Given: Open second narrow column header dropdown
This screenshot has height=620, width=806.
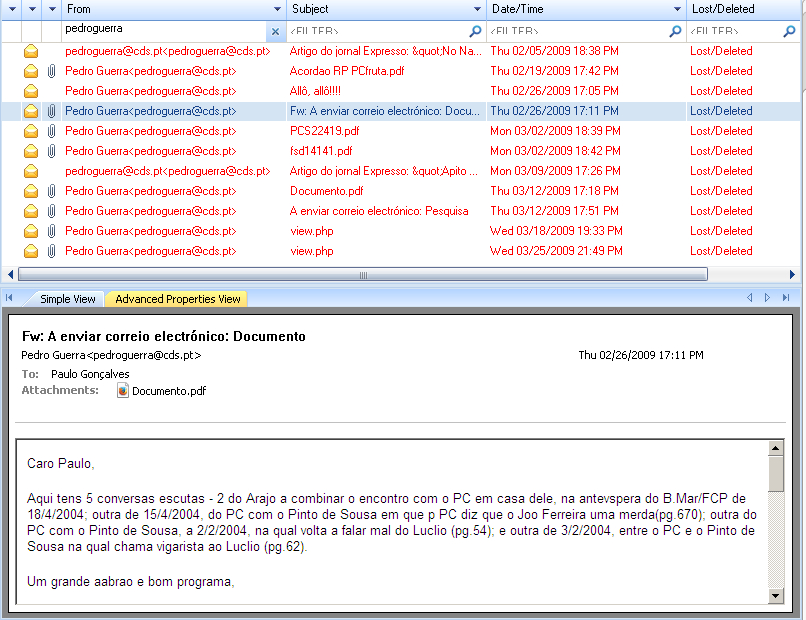Looking at the screenshot, I should click(x=32, y=9).
